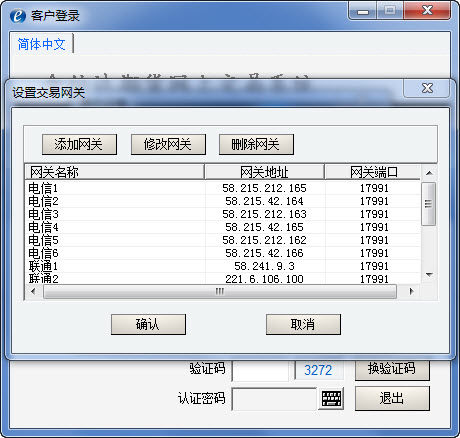Viewport: 460px width, 438px height.
Task: Switch to the 简体中文 tab
Action: click(x=41, y=44)
